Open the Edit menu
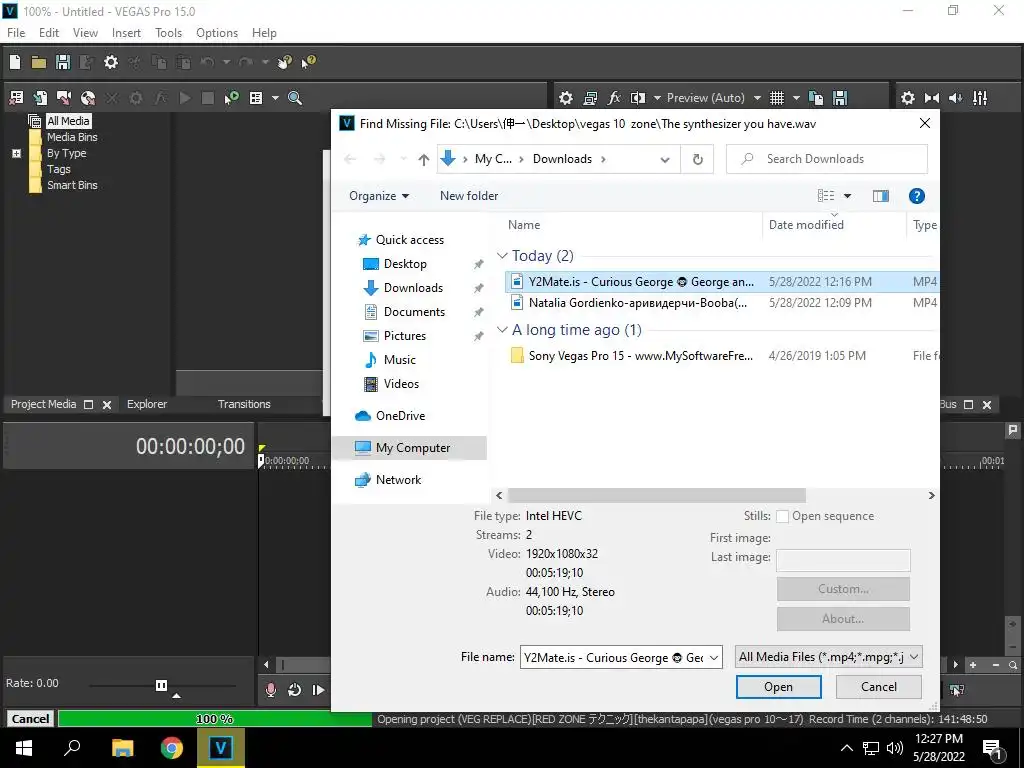Image resolution: width=1024 pixels, height=768 pixels. tap(49, 33)
